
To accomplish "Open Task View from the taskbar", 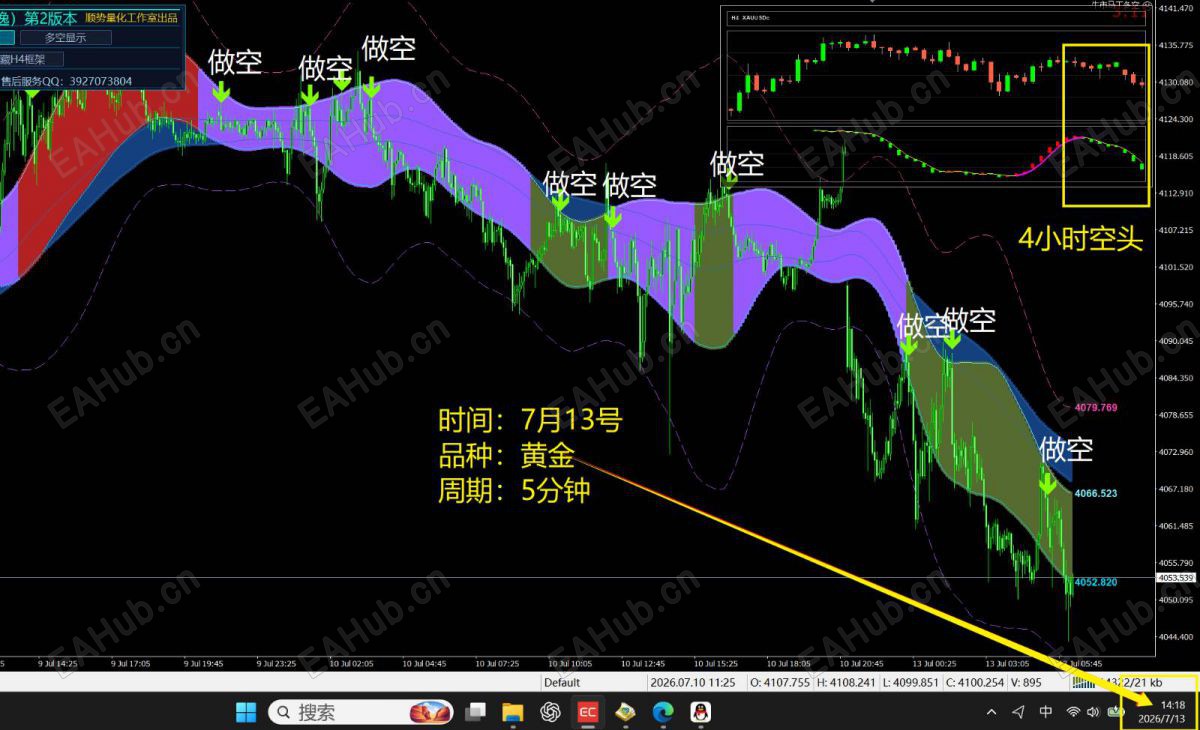I will (x=476, y=712).
